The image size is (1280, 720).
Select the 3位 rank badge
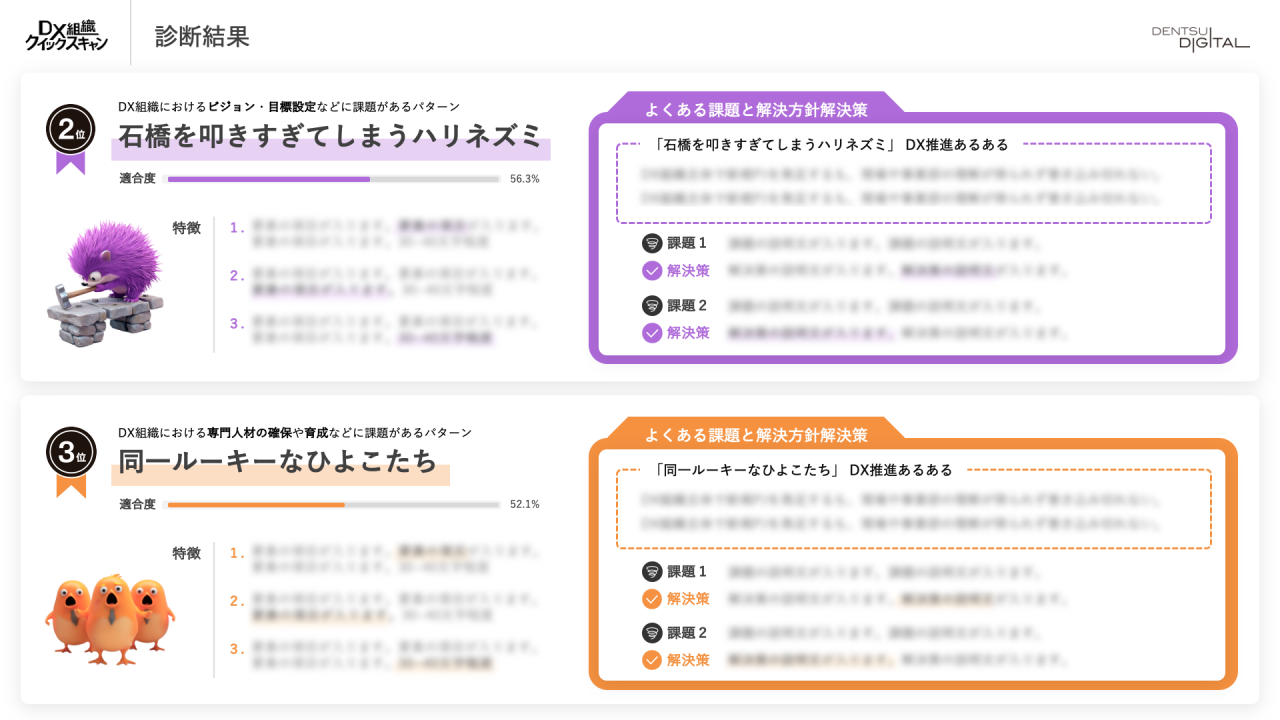point(71,453)
